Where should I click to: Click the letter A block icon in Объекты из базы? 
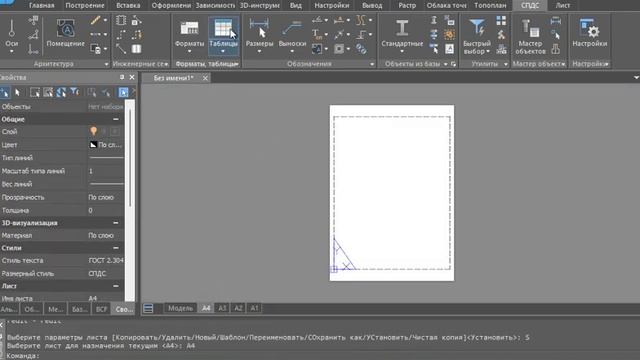click(x=449, y=49)
